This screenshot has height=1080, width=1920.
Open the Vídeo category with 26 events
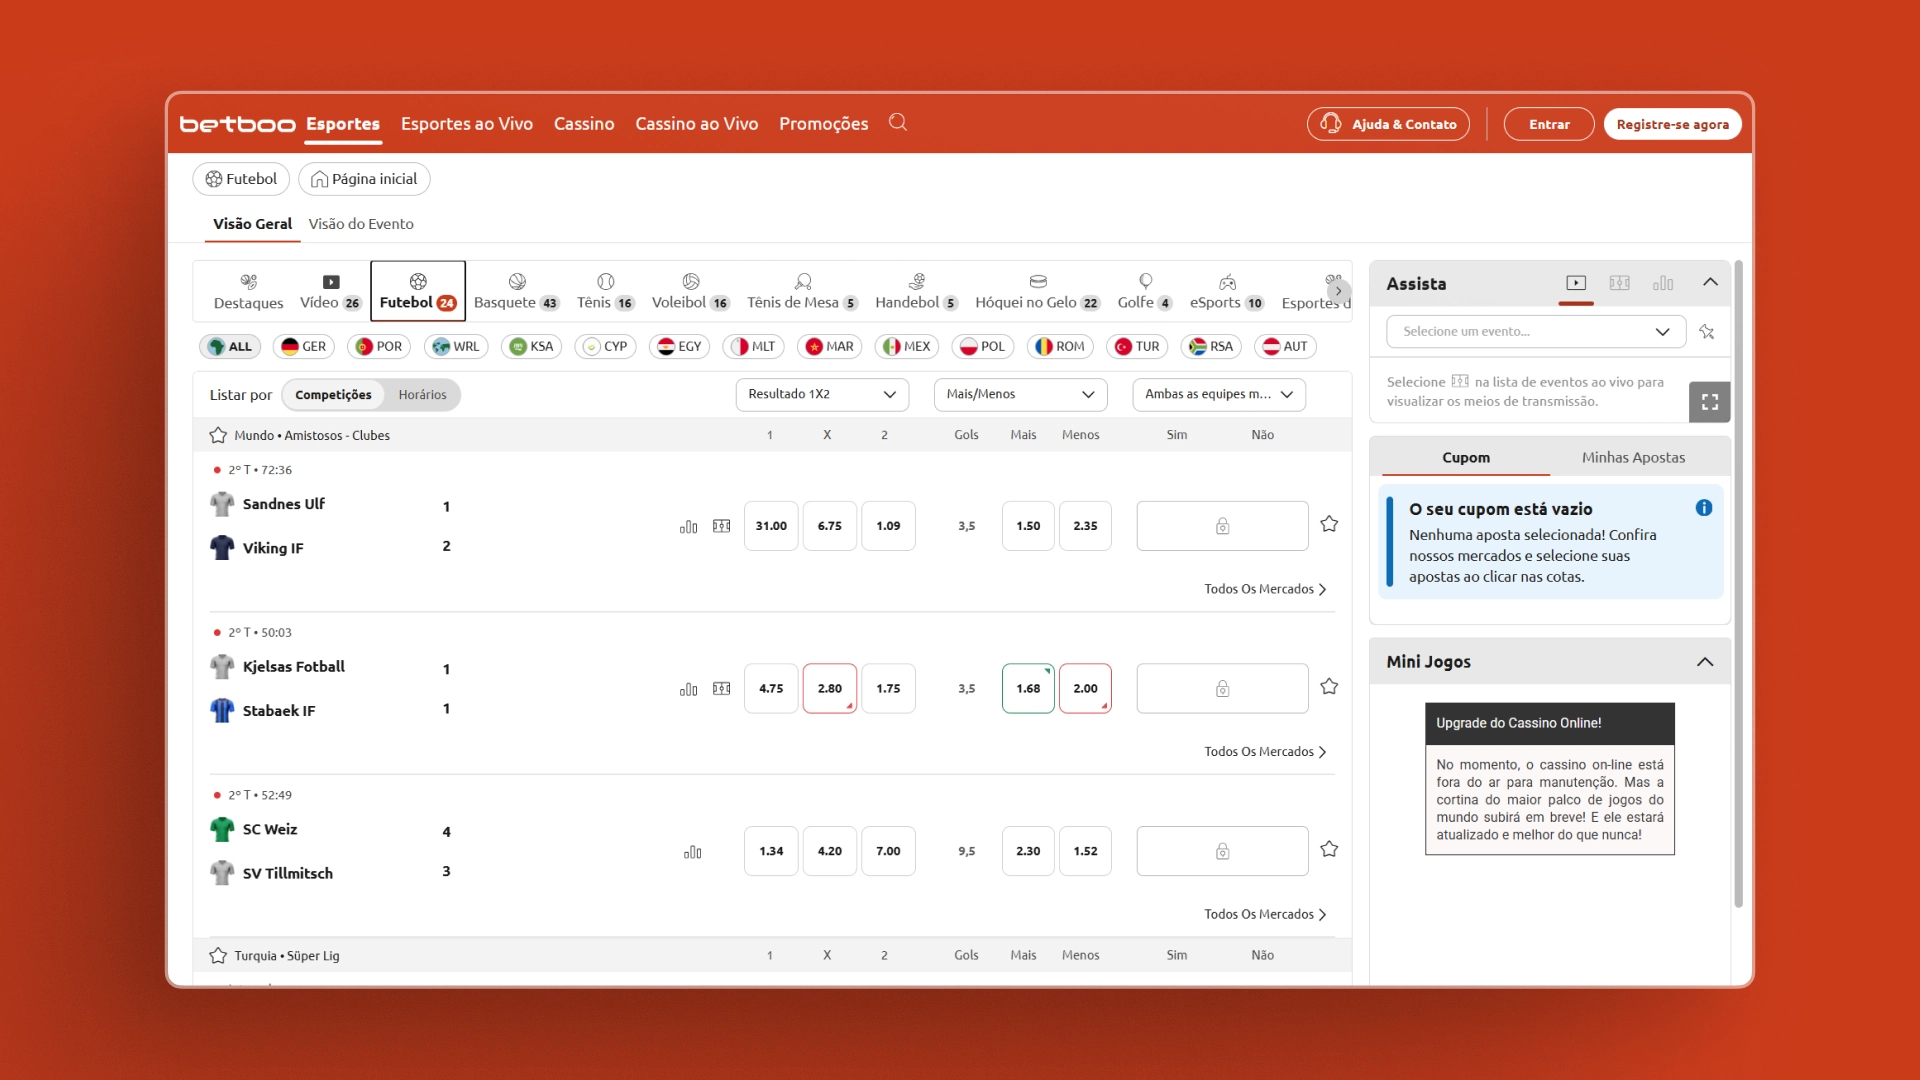tap(330, 291)
